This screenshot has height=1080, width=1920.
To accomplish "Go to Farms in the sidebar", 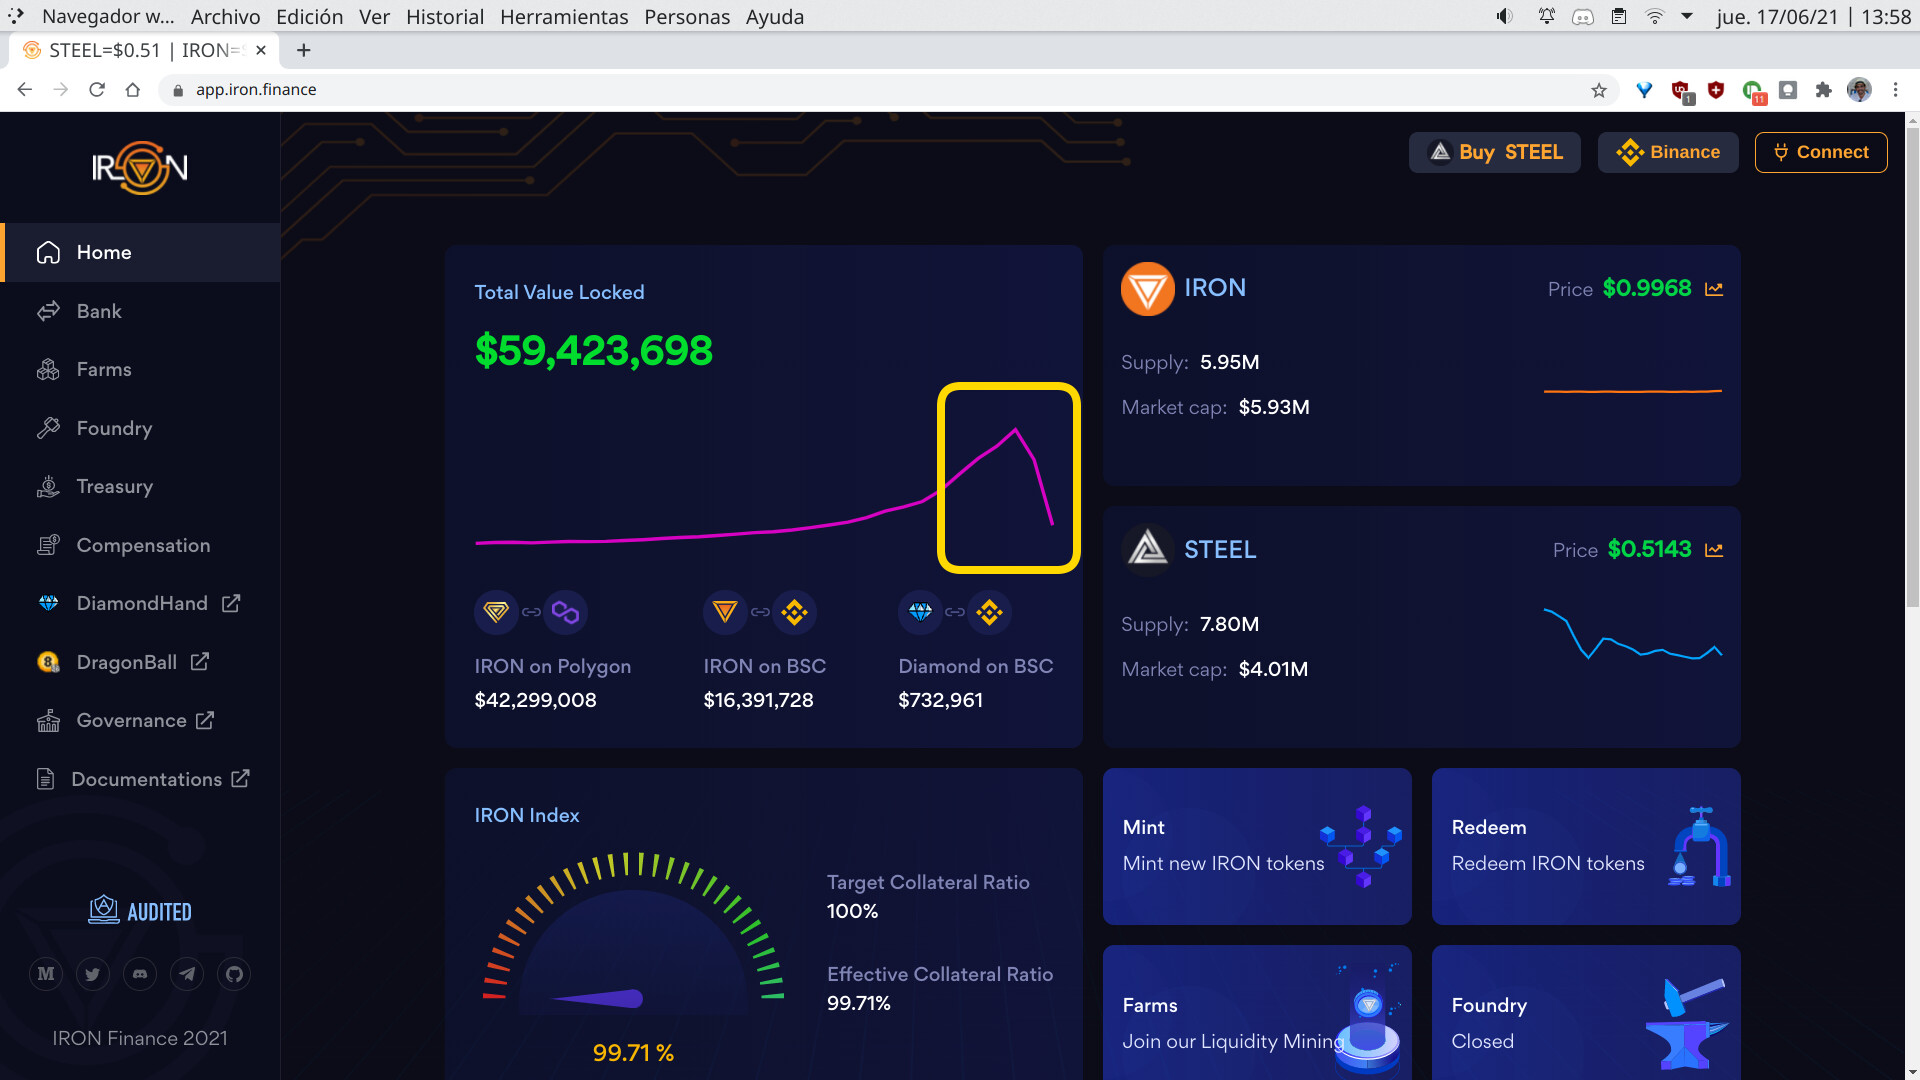I will click(104, 370).
